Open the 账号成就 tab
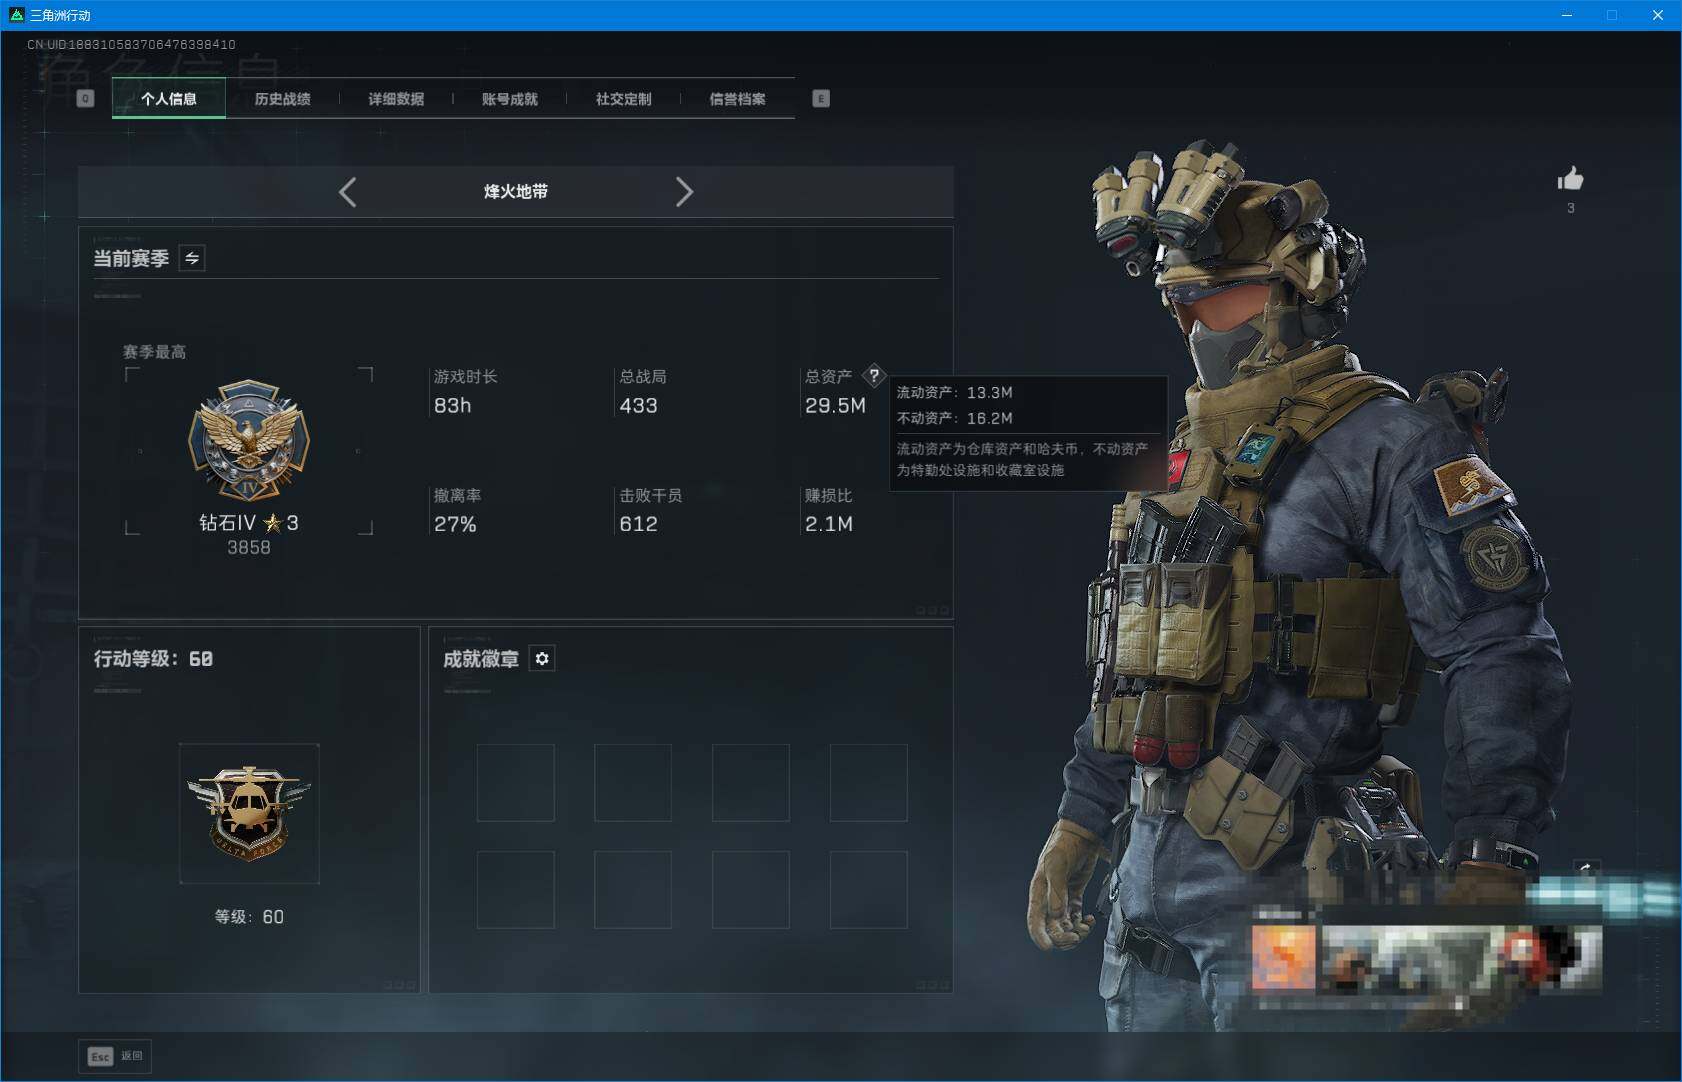The image size is (1682, 1082). 511,98
